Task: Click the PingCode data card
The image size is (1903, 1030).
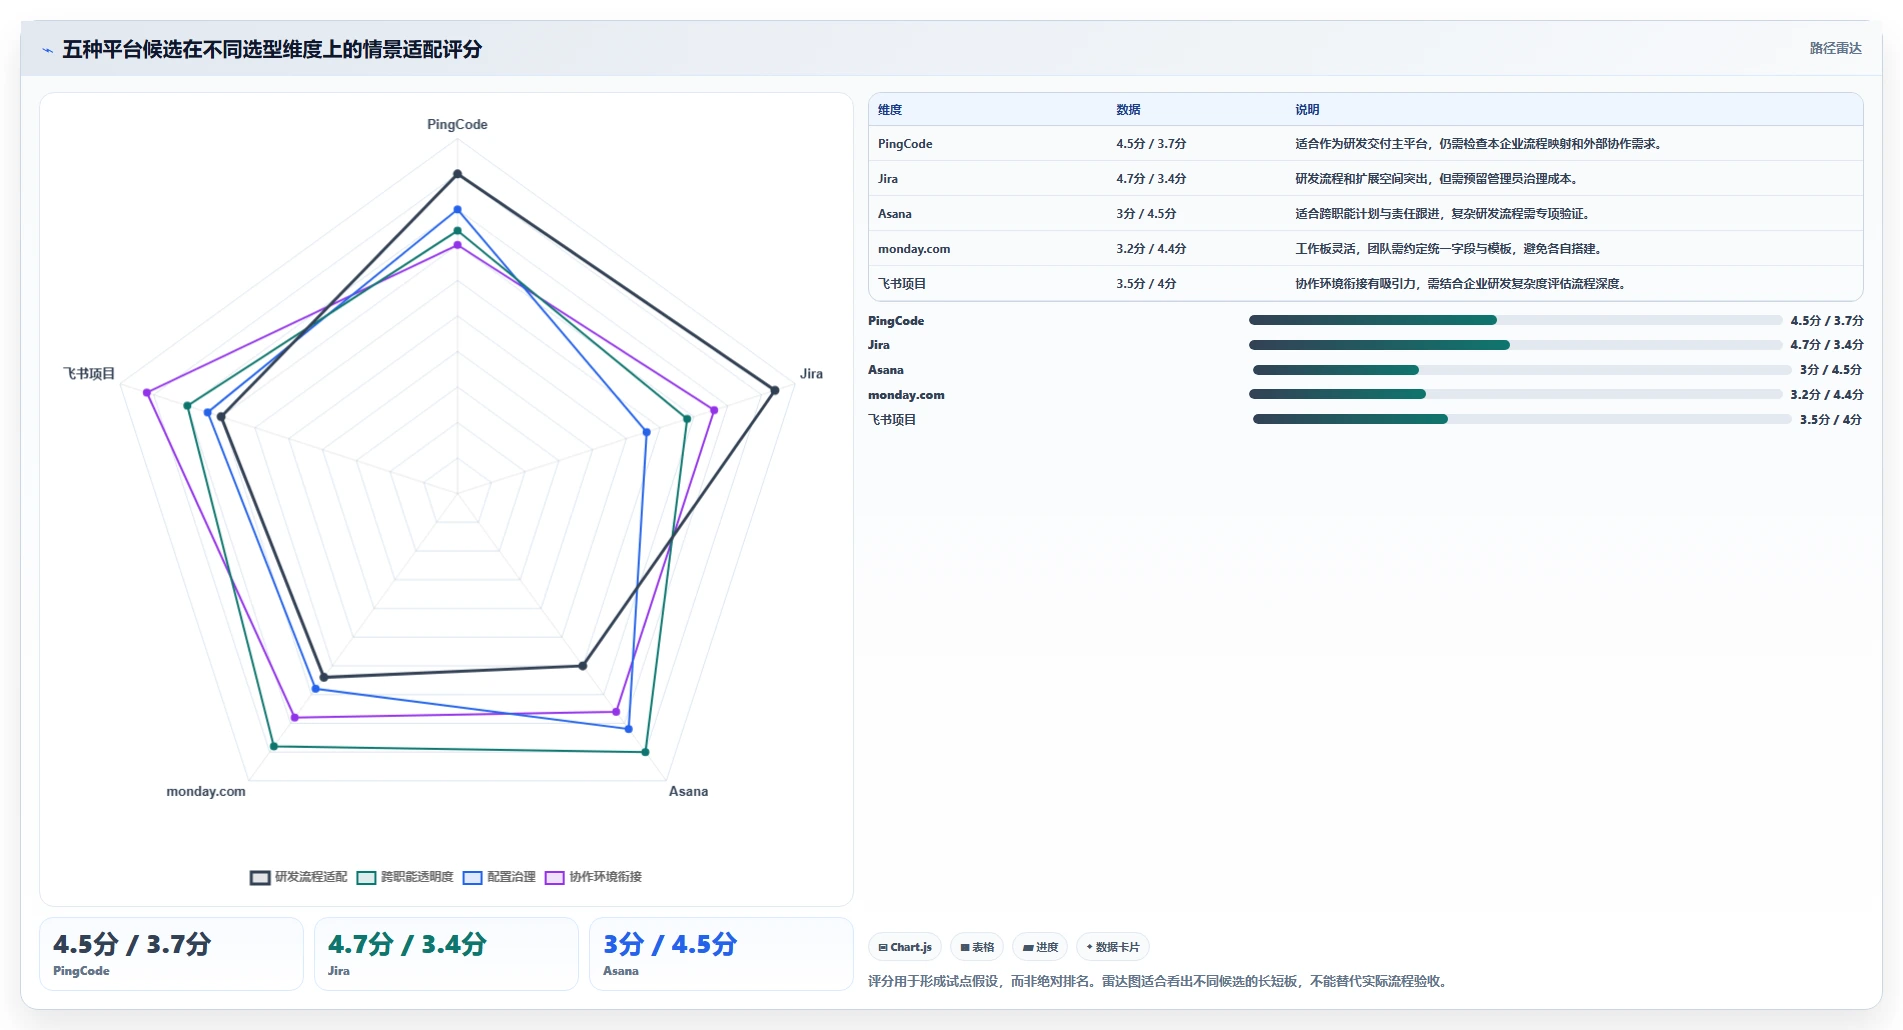Action: 171,954
